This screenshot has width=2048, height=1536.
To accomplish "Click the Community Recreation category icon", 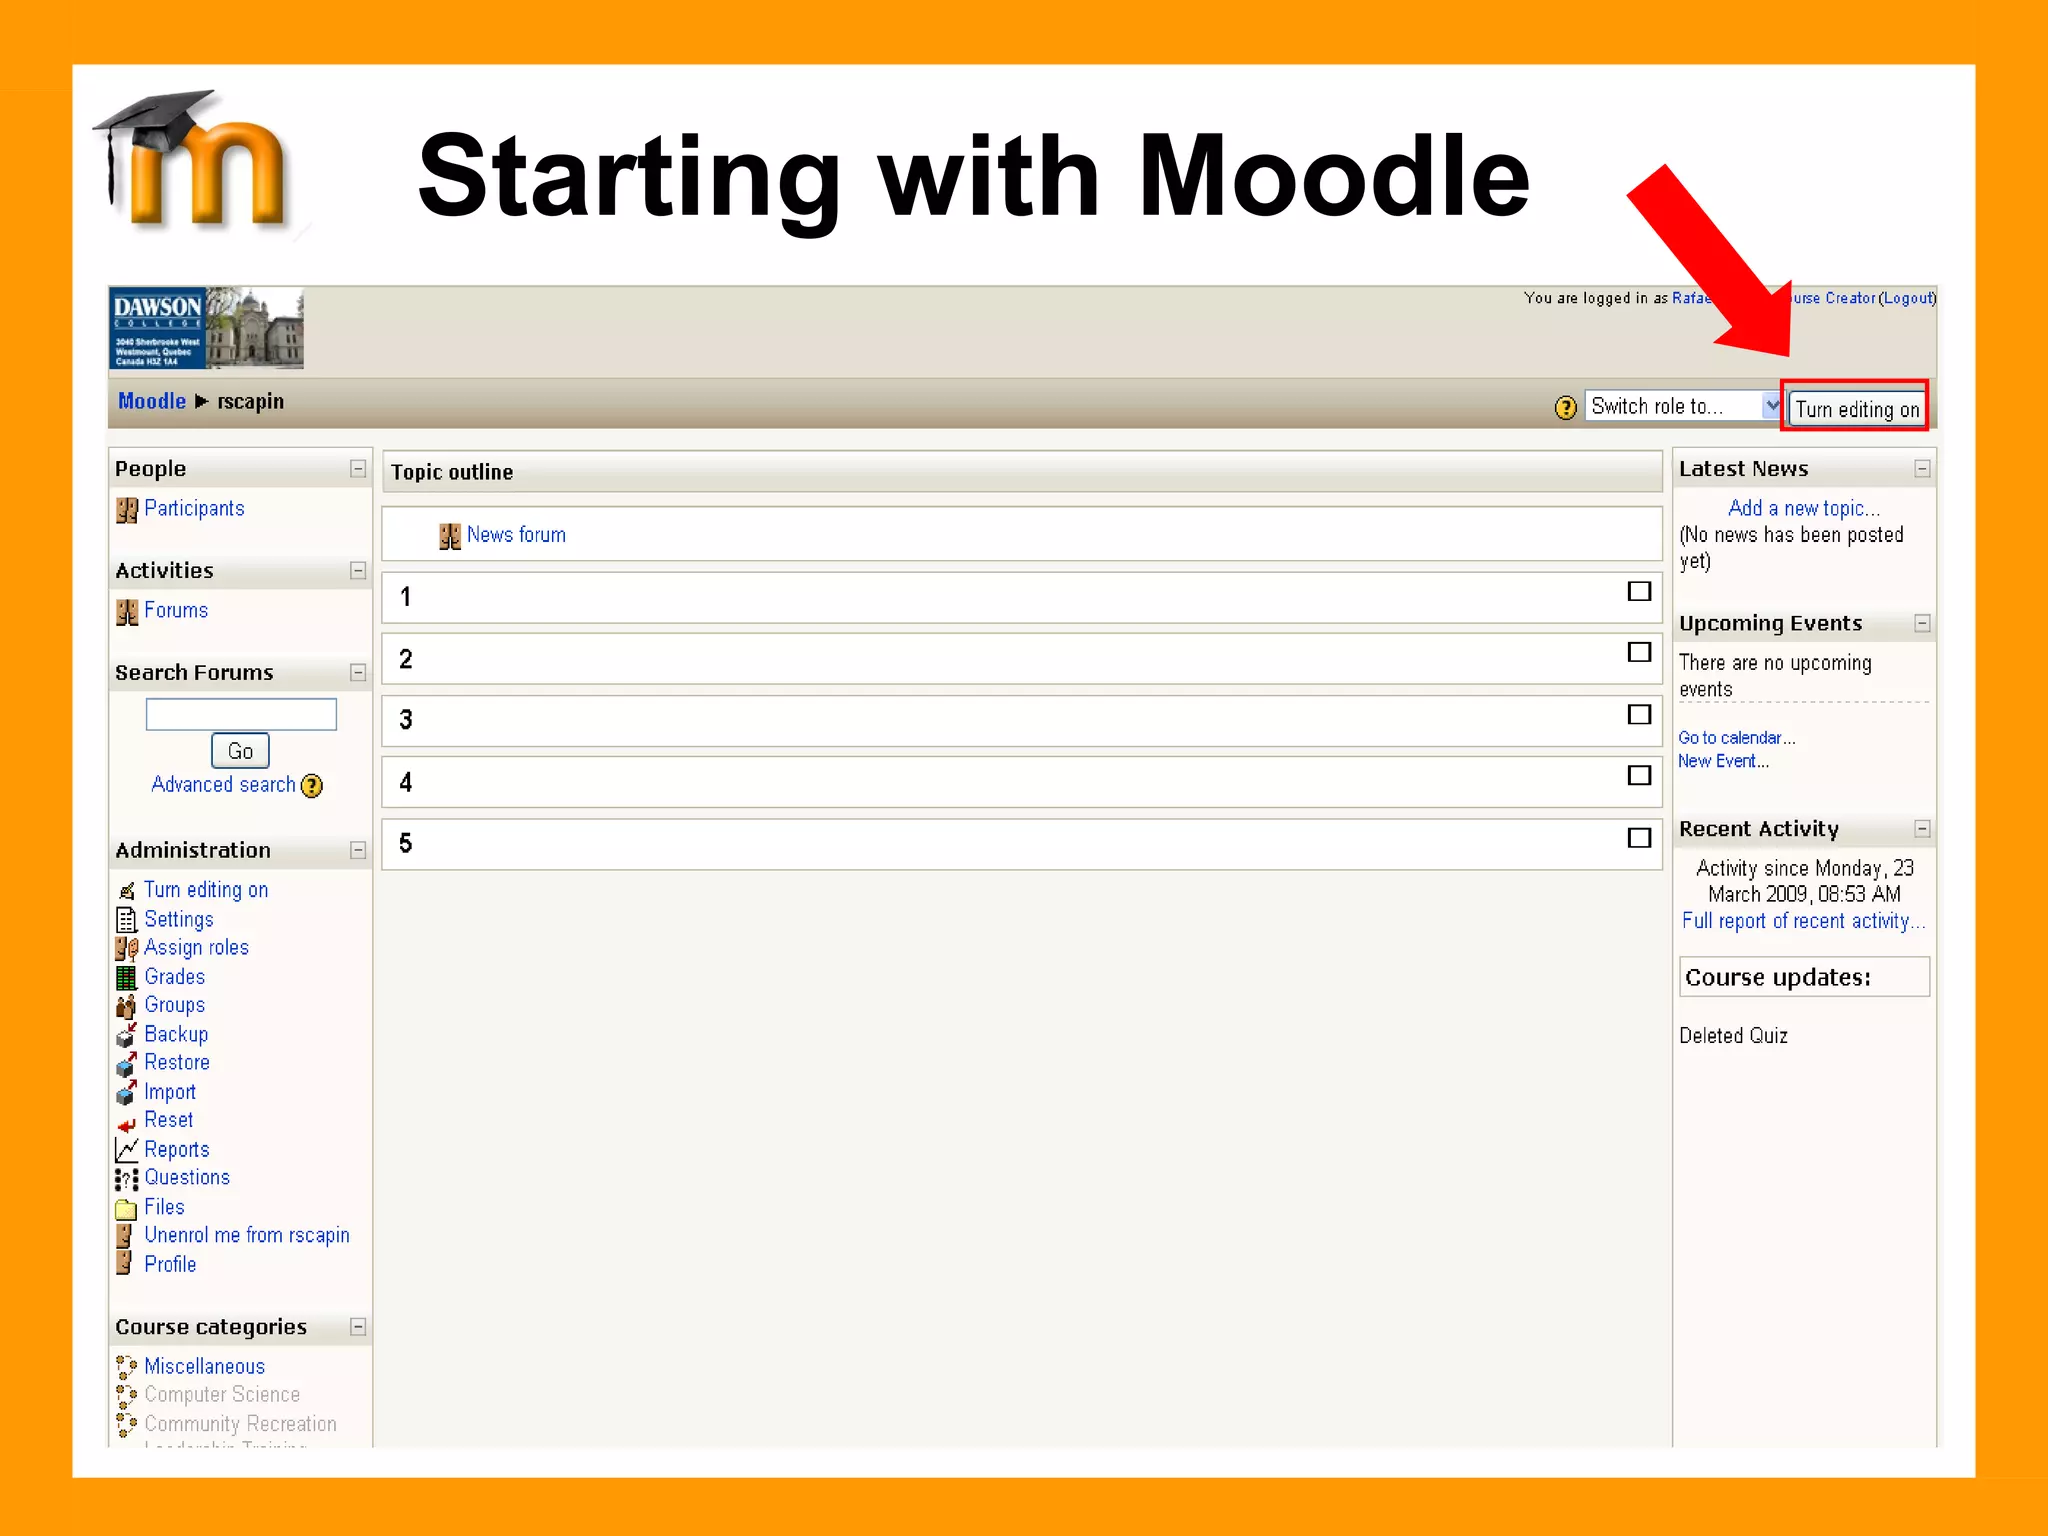I will [x=126, y=1424].
